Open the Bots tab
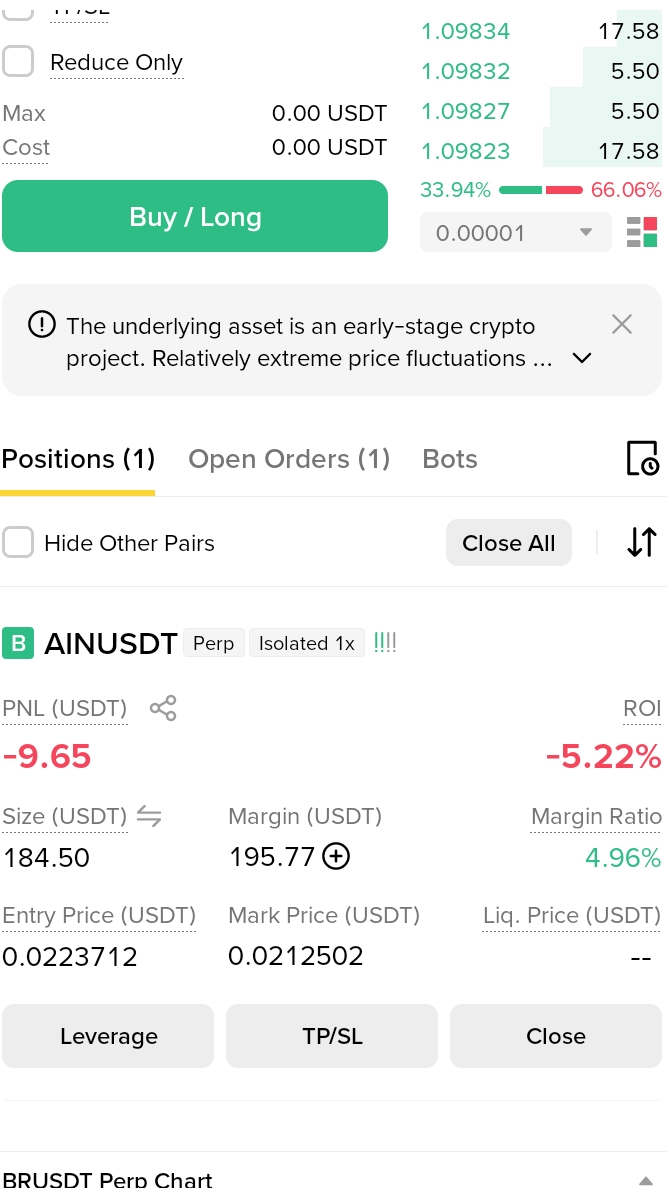 [450, 459]
